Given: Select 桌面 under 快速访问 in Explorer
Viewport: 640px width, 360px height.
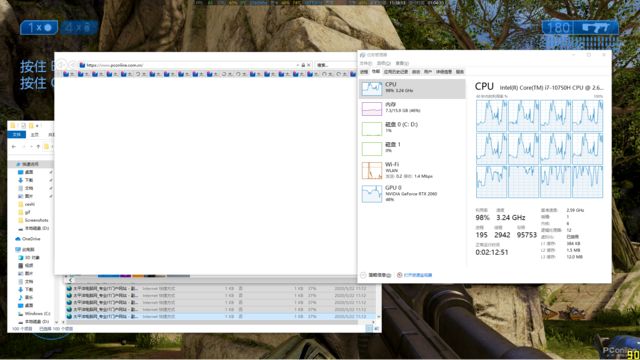Looking at the screenshot, I should coord(29,172).
